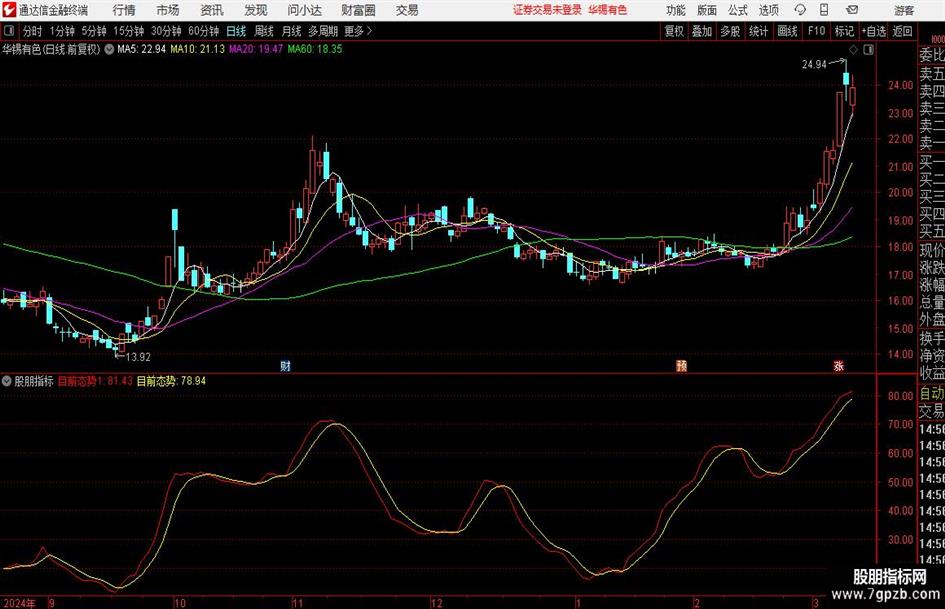
Task: Click the yellow 目前态势: 78.94 label
Action: coord(171,381)
